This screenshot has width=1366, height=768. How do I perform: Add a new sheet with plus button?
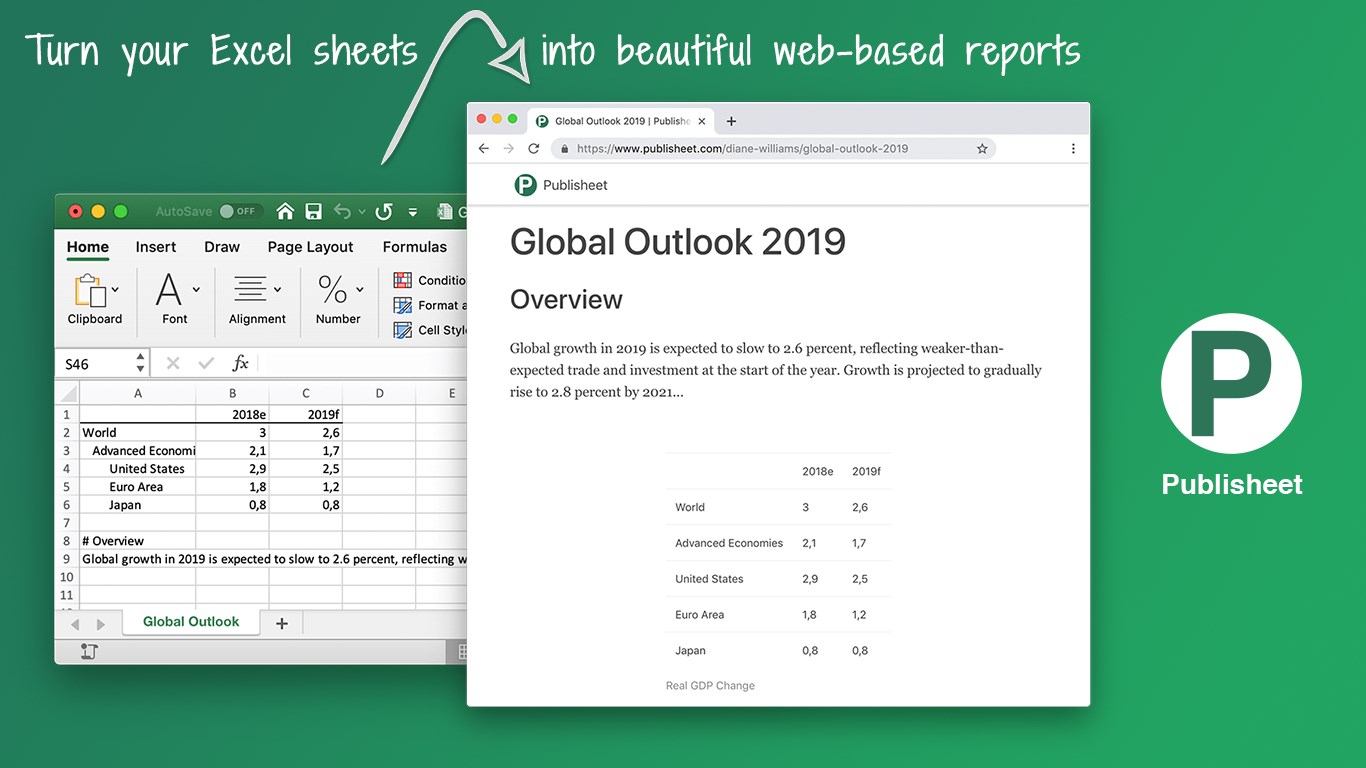(x=282, y=623)
